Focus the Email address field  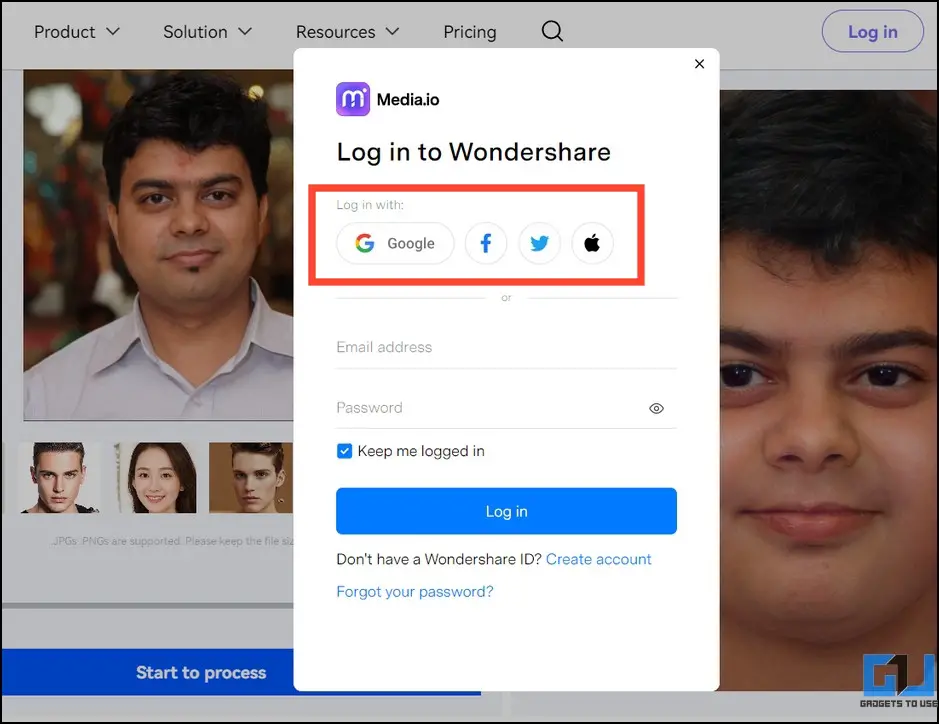coord(506,347)
